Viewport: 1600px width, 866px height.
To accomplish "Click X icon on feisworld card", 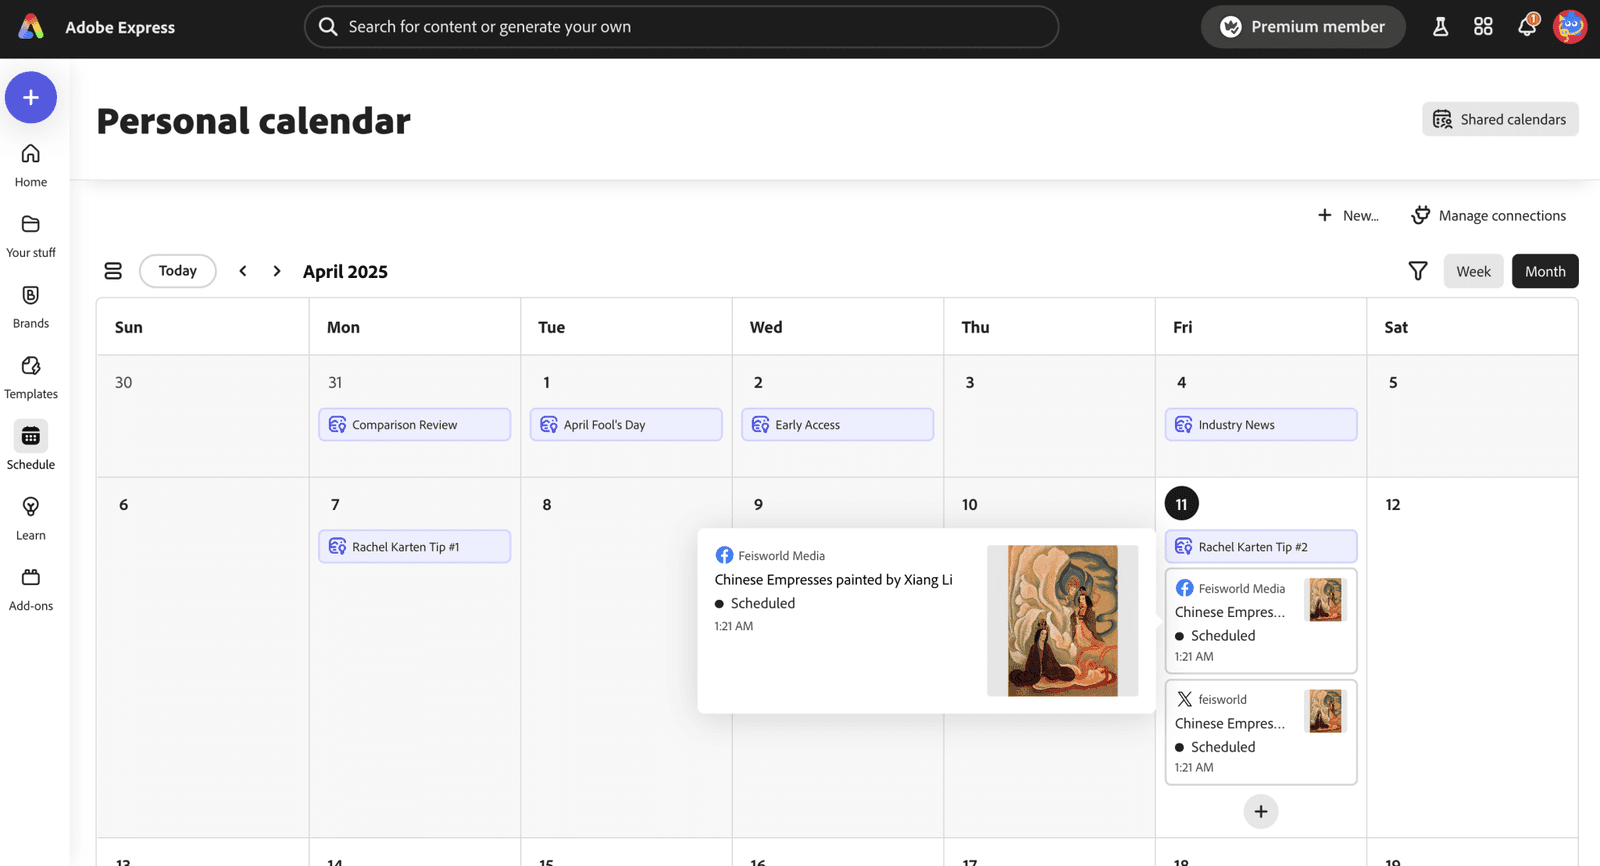I will 1184,699.
